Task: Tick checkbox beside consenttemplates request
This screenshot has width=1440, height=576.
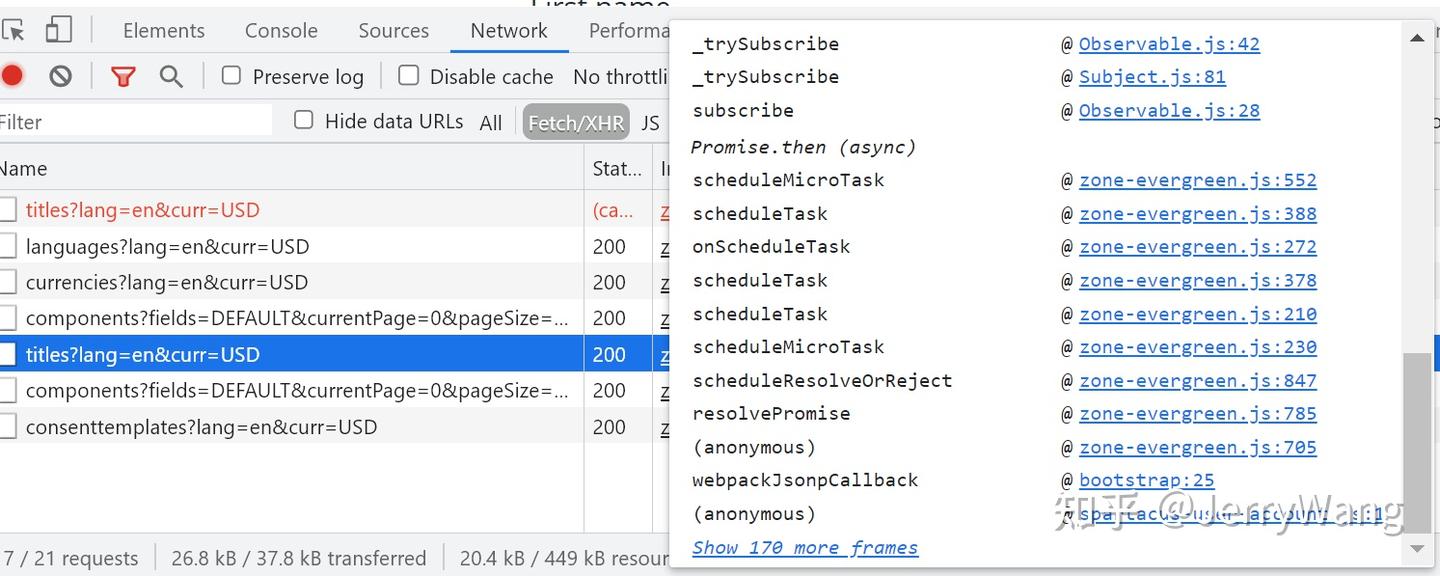Action: tap(8, 427)
